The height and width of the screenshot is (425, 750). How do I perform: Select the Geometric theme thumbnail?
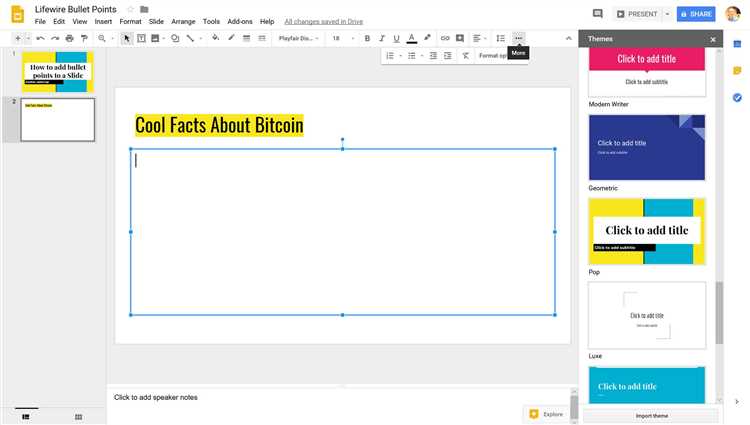pyautogui.click(x=647, y=147)
